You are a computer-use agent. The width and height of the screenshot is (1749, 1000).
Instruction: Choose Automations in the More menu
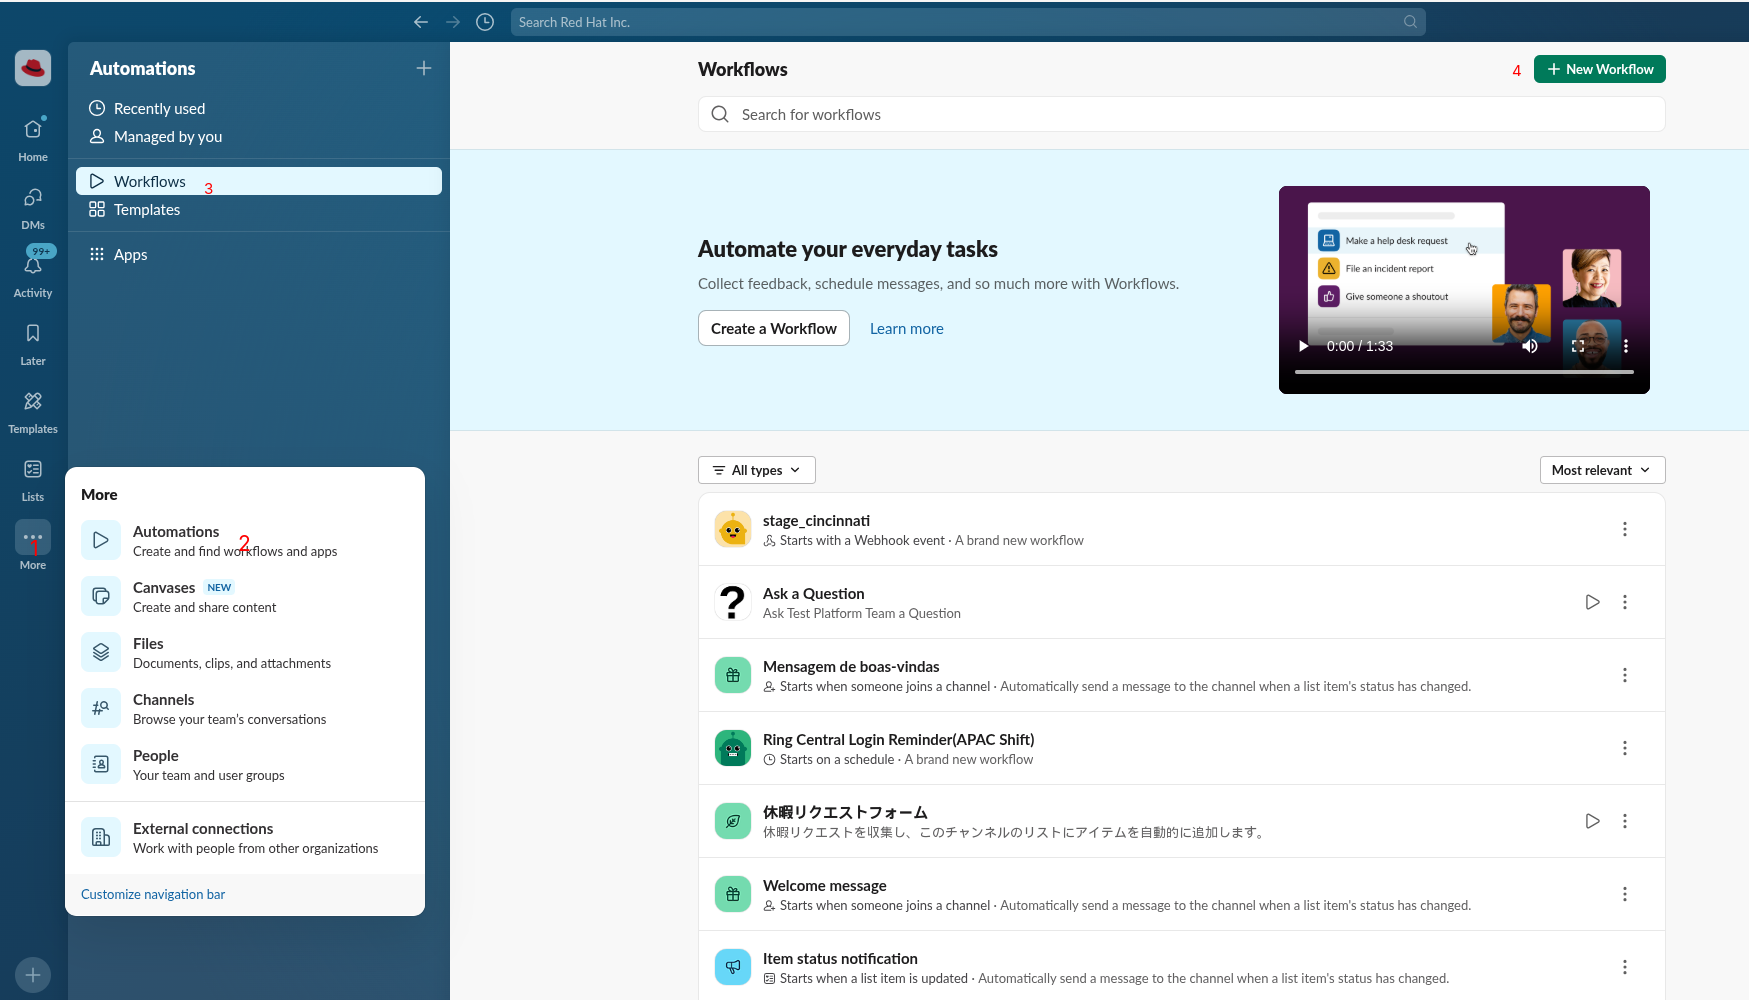click(245, 541)
